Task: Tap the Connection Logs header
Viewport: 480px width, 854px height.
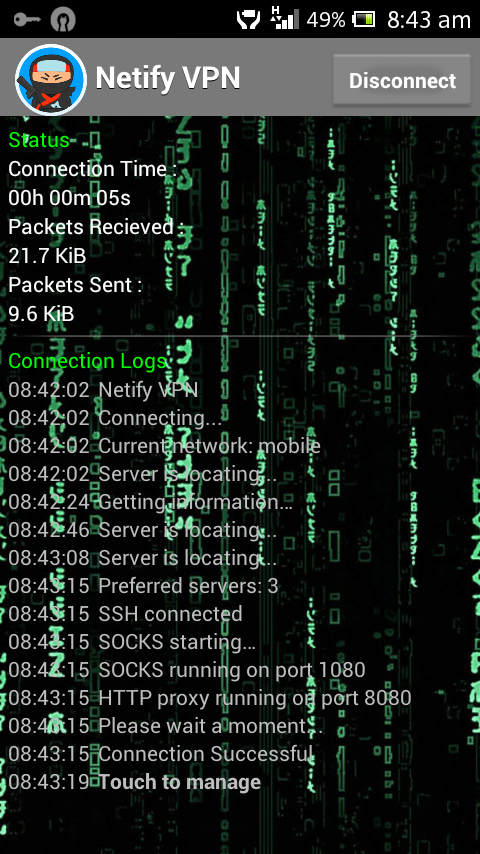Action: [87, 361]
